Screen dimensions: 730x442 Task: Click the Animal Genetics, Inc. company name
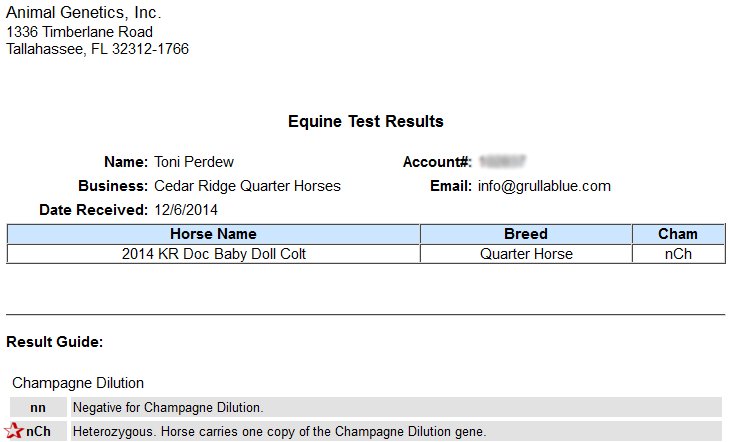click(x=83, y=13)
